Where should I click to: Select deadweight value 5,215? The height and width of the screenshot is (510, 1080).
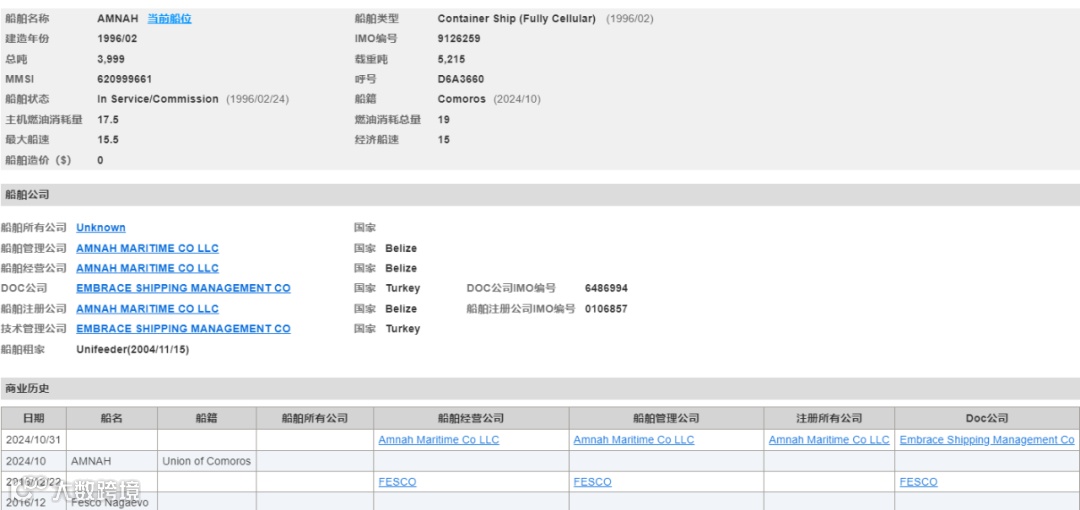451,59
